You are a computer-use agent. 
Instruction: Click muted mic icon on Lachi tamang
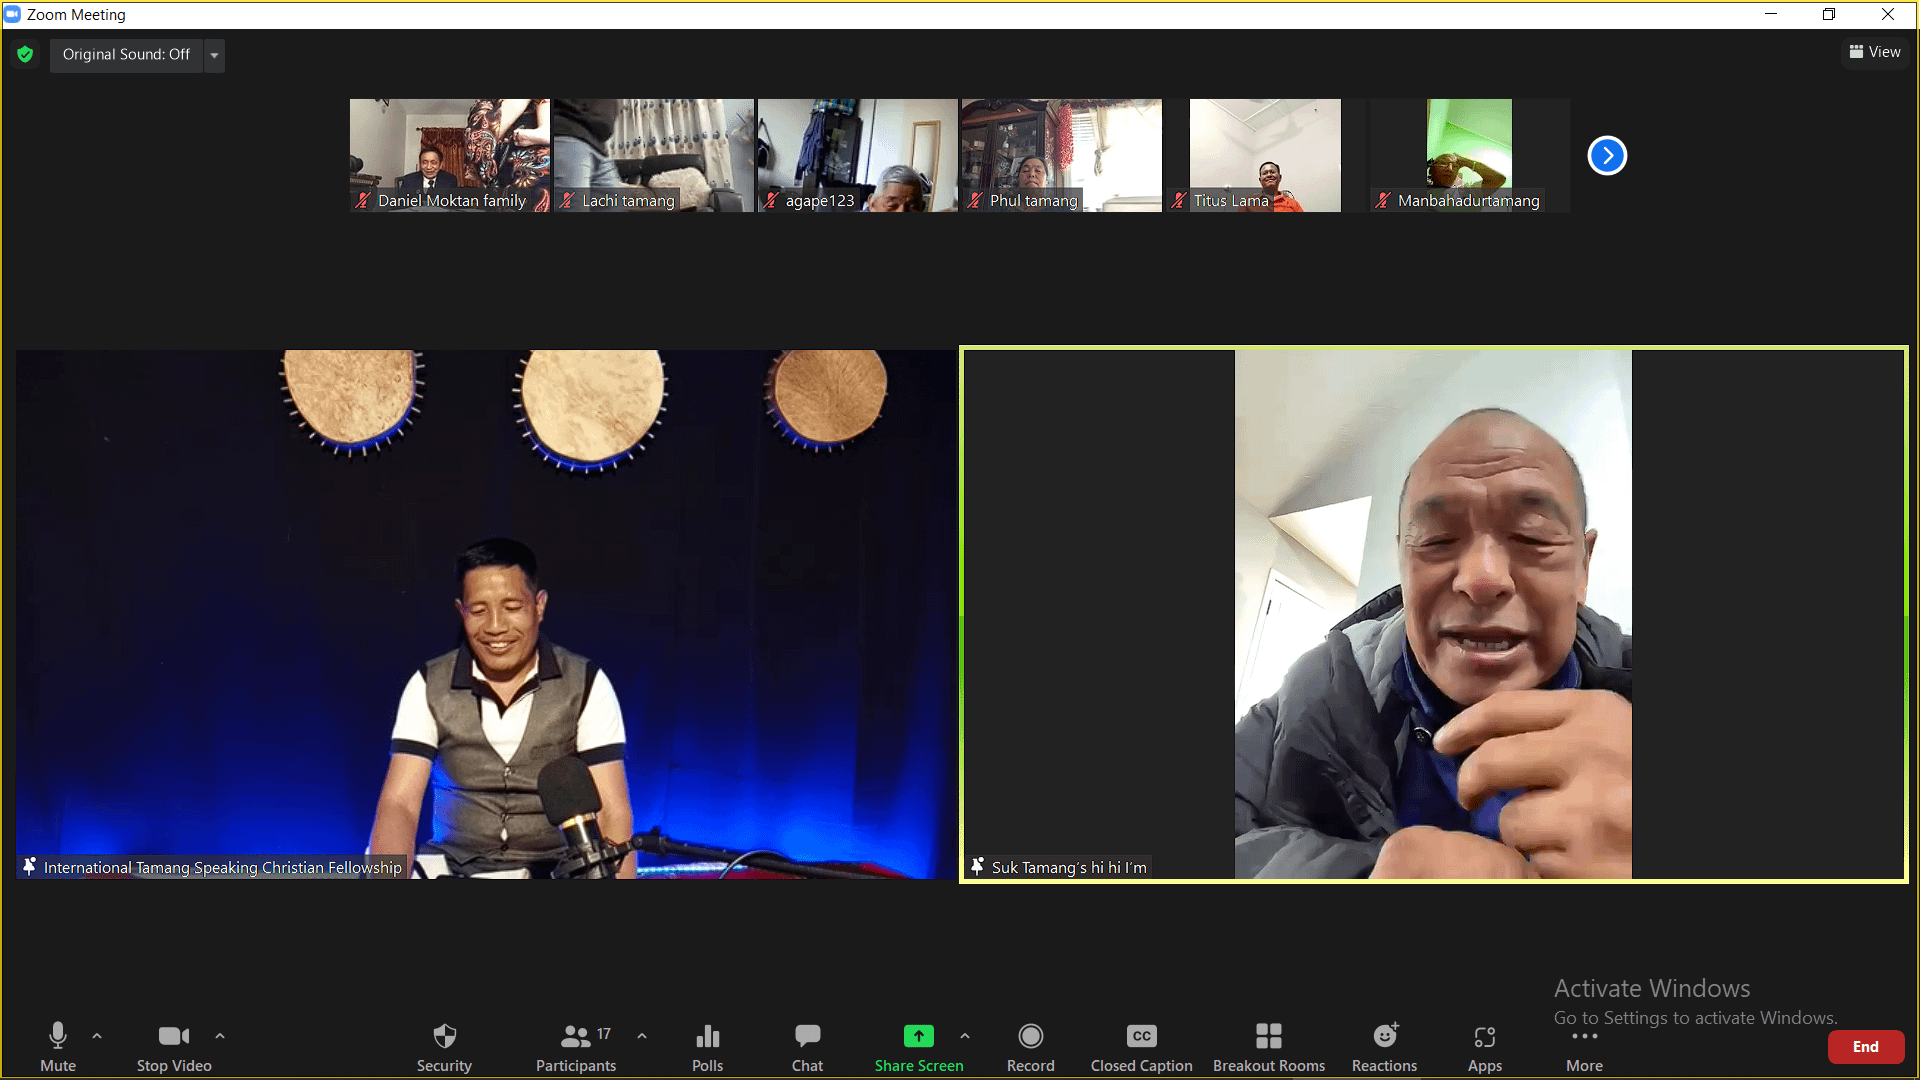tap(567, 201)
